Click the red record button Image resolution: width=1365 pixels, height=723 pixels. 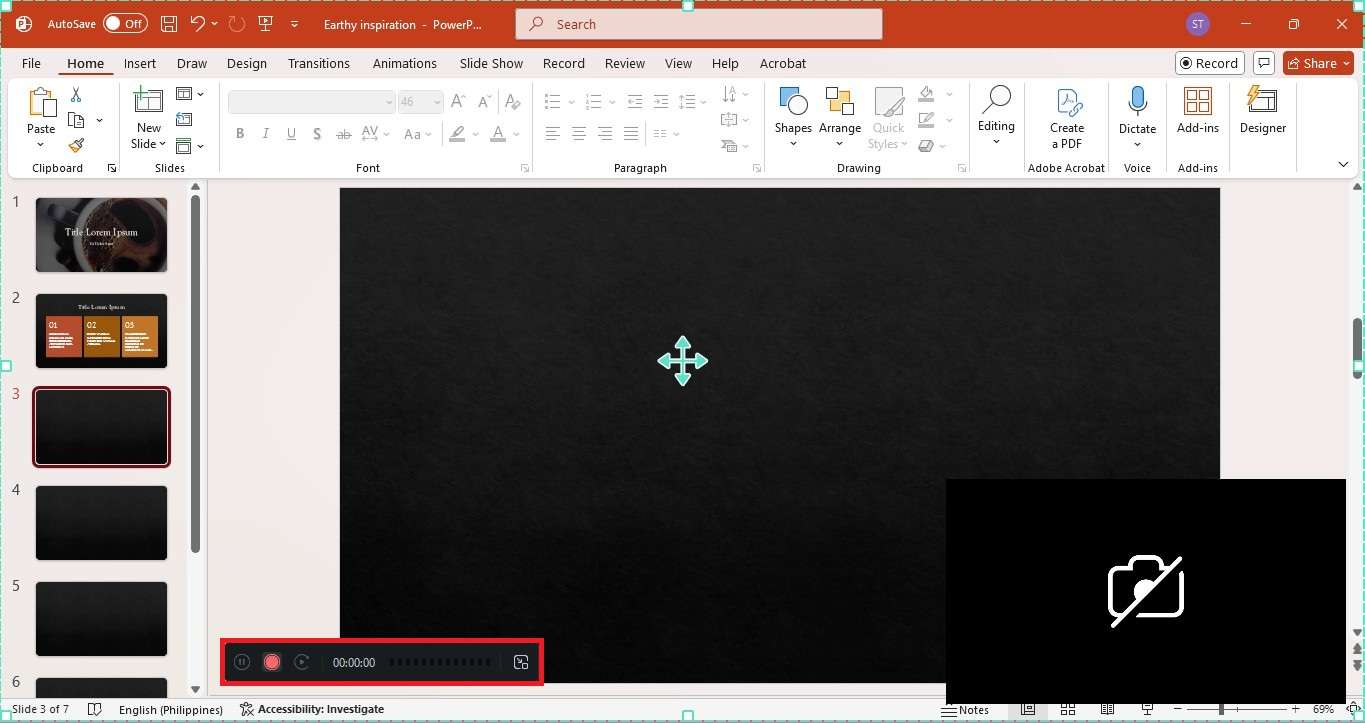(x=271, y=662)
